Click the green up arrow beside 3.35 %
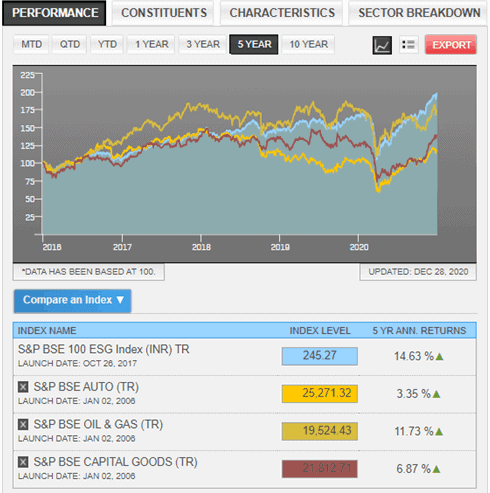This screenshot has width=490, height=493. pyautogui.click(x=436, y=394)
